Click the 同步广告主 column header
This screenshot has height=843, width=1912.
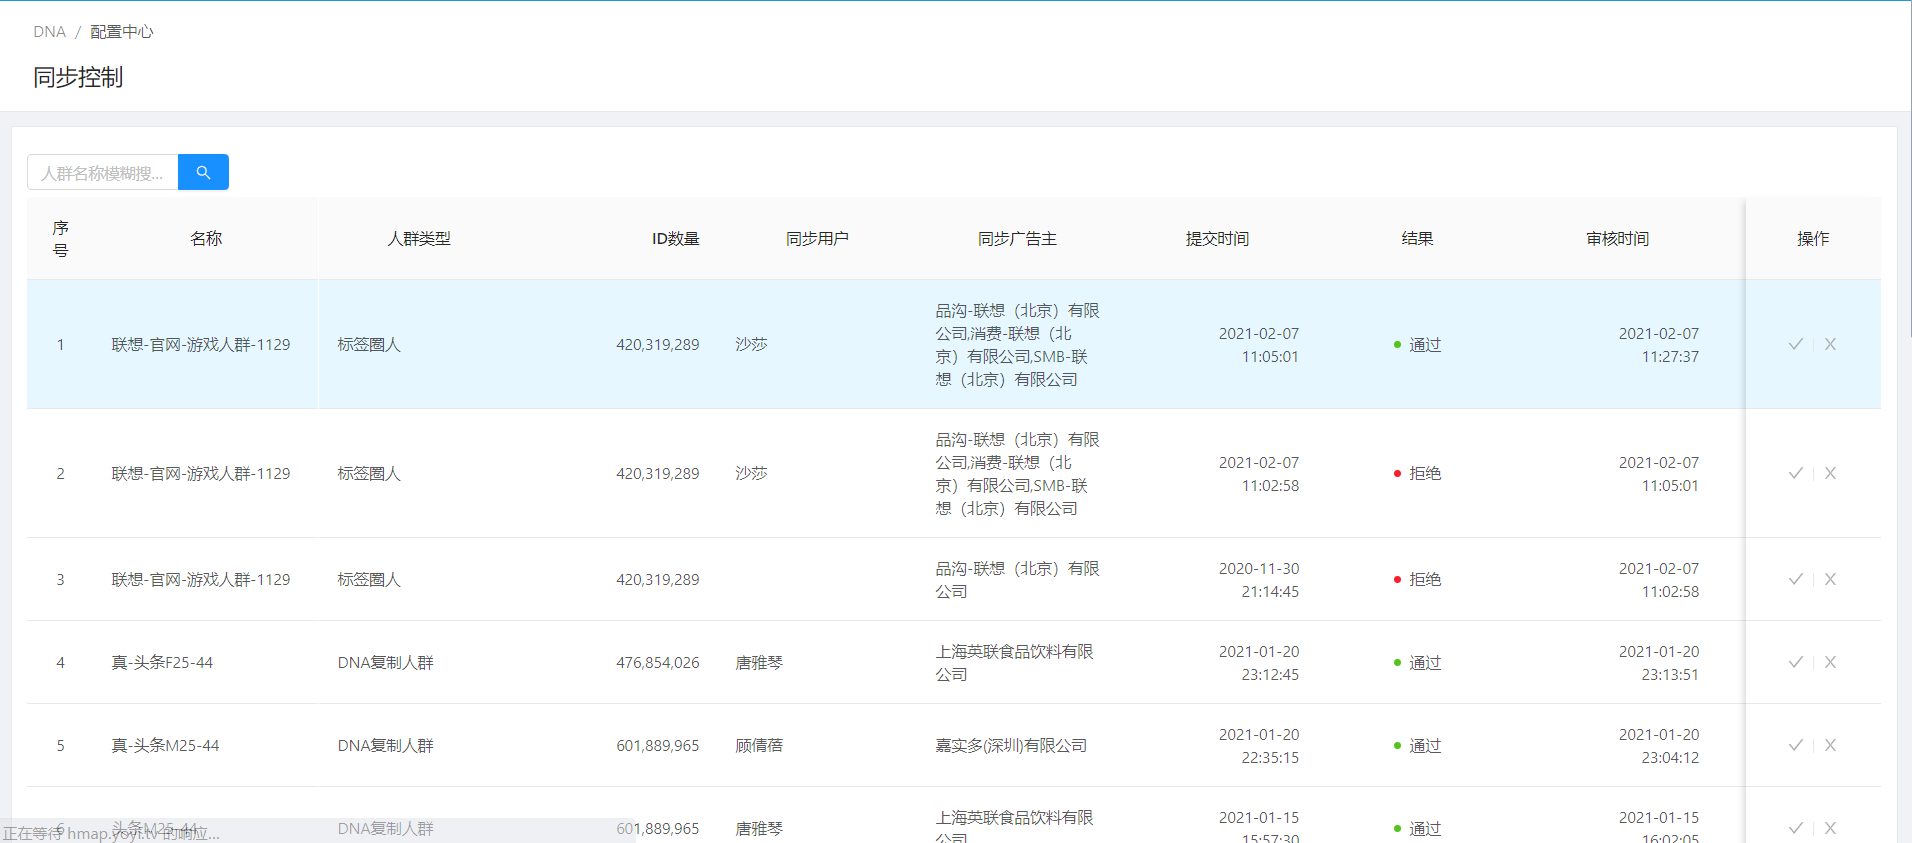tap(1017, 238)
